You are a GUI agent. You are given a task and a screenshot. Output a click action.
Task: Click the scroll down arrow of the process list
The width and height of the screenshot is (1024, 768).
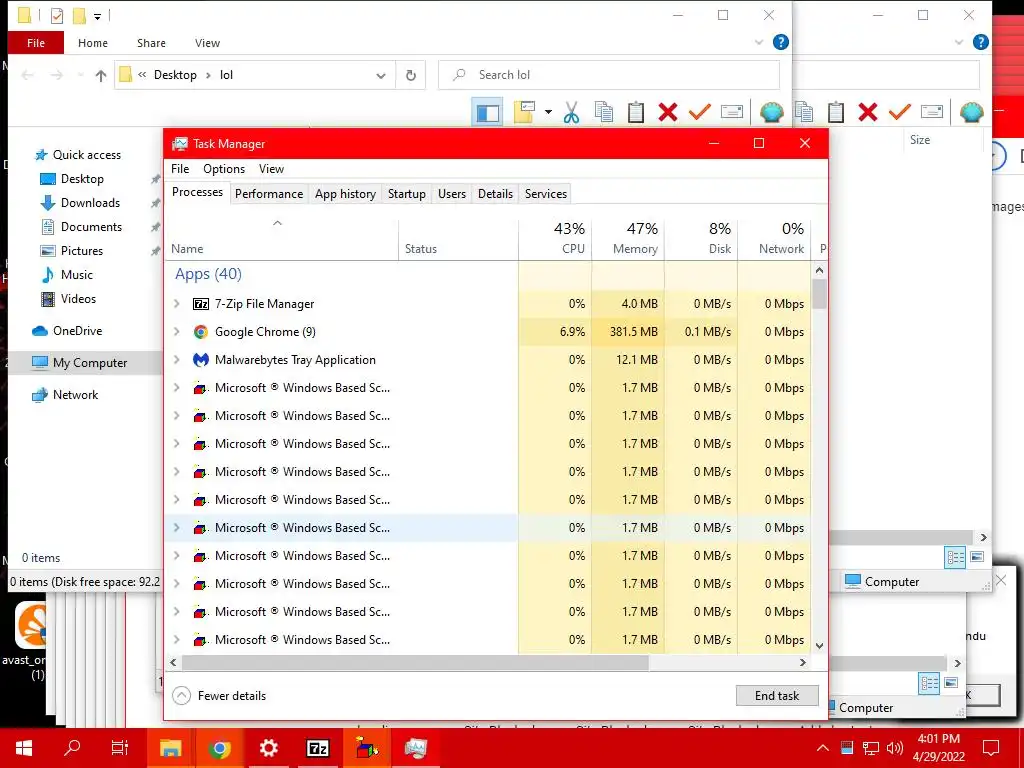pyautogui.click(x=820, y=646)
